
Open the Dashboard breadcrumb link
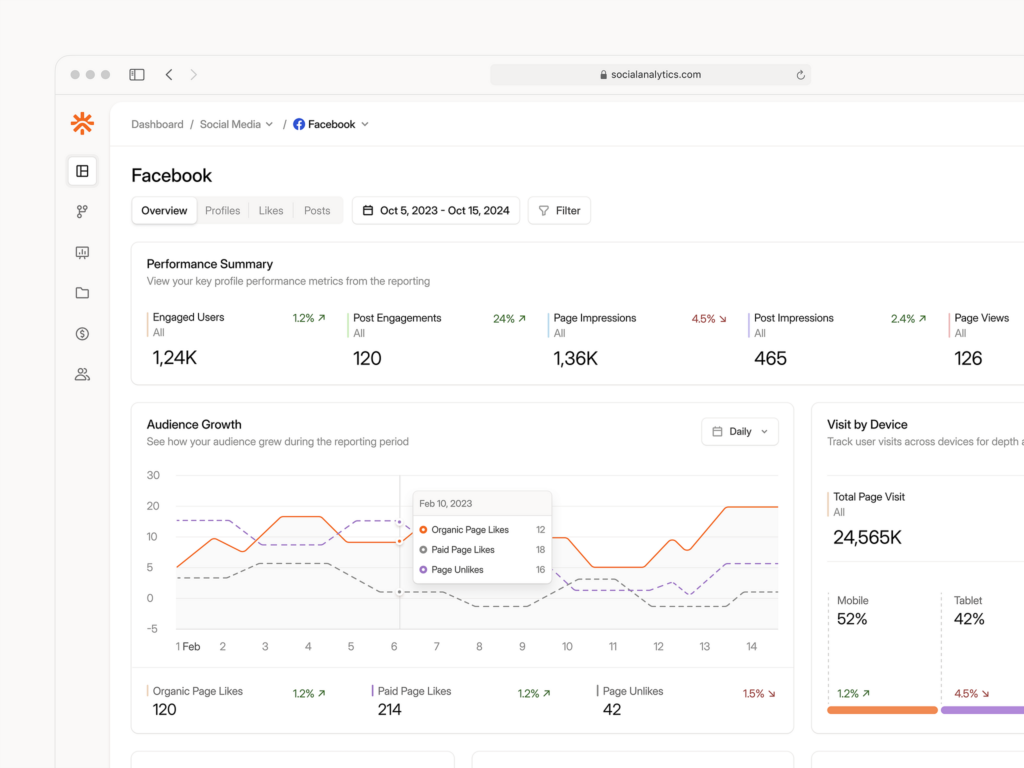click(x=157, y=124)
